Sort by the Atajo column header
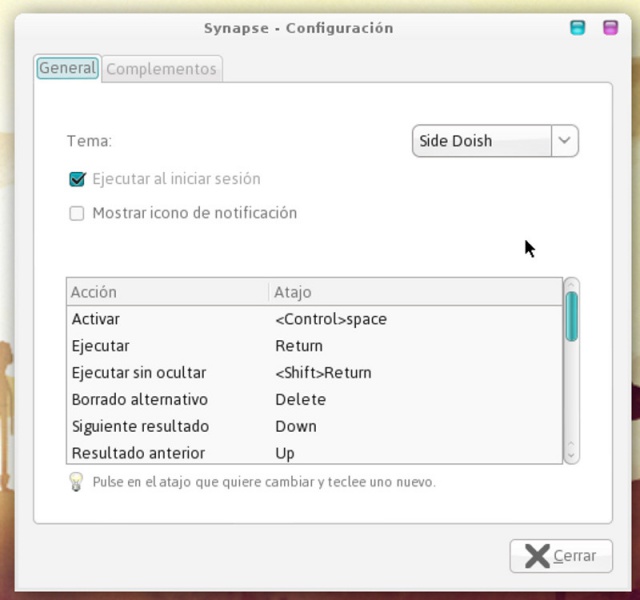The image size is (640, 600). (416, 292)
